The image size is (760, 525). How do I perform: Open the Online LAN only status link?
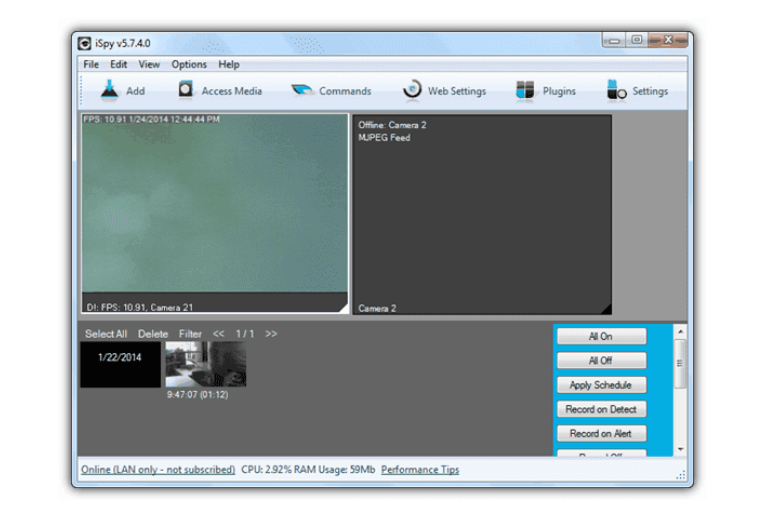click(158, 470)
